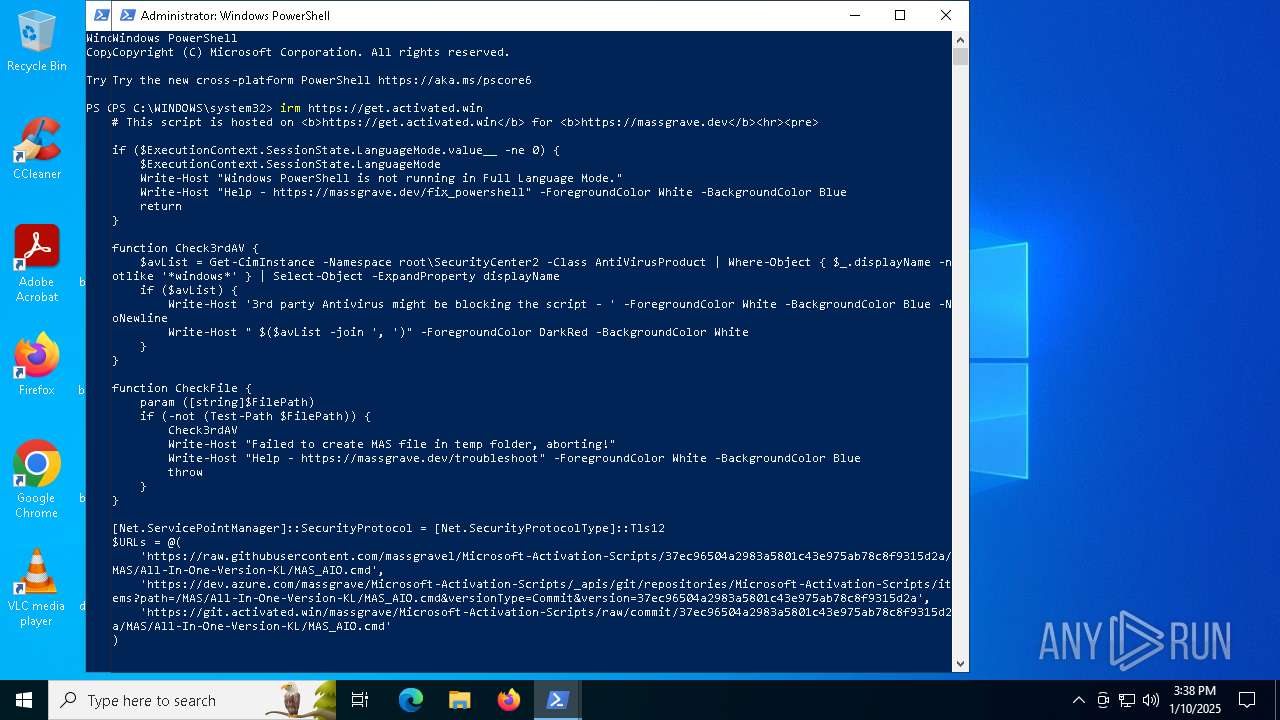
Task: Open Microsoft Edge from the taskbar
Action: pos(411,700)
